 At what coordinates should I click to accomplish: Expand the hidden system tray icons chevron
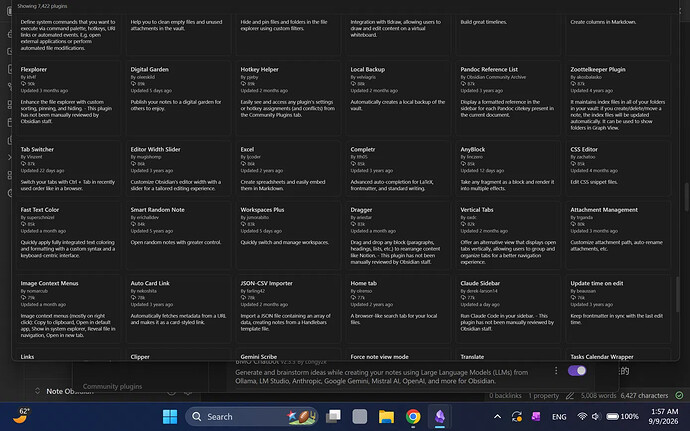[x=497, y=416]
